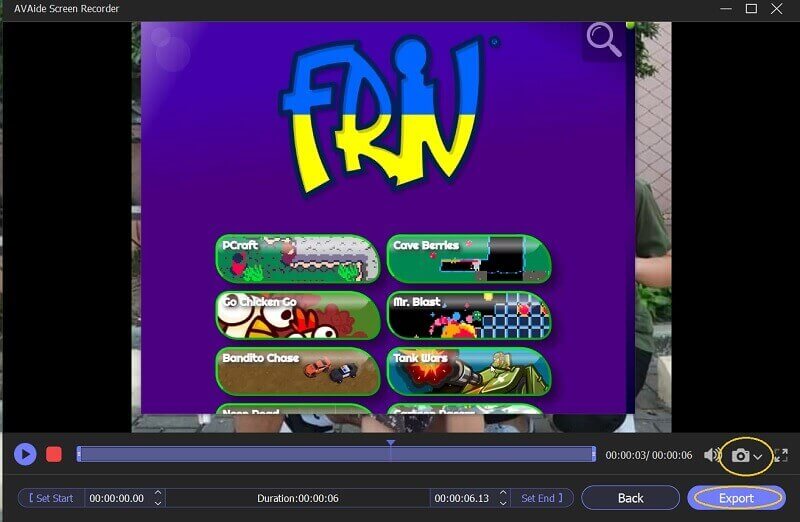Click the playhead marker on the timeline
800x522 pixels.
[390, 443]
